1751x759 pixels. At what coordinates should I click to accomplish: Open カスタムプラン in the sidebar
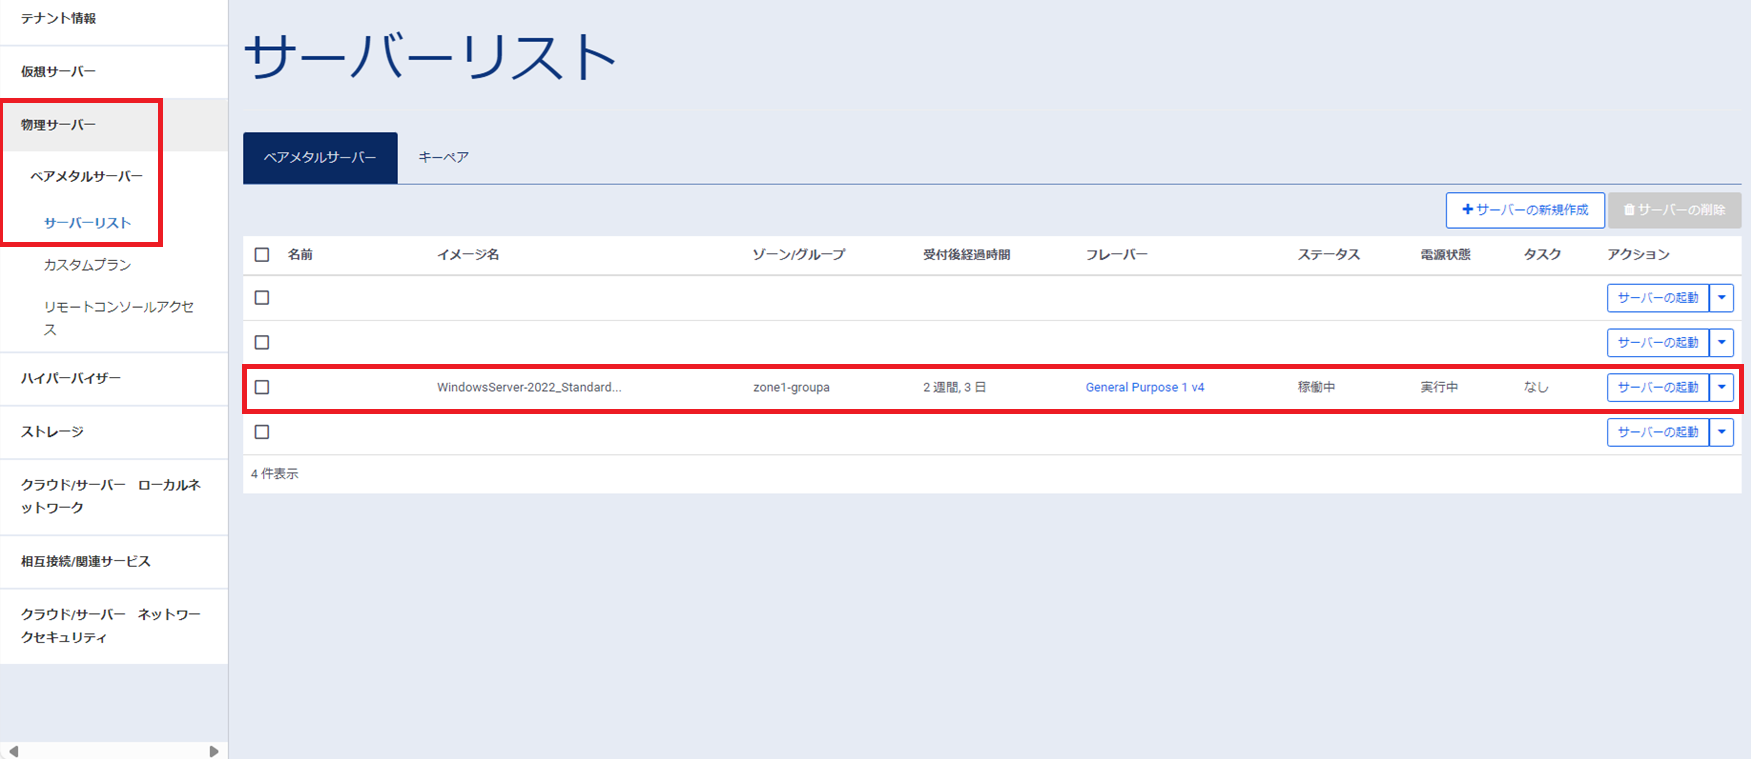[88, 265]
